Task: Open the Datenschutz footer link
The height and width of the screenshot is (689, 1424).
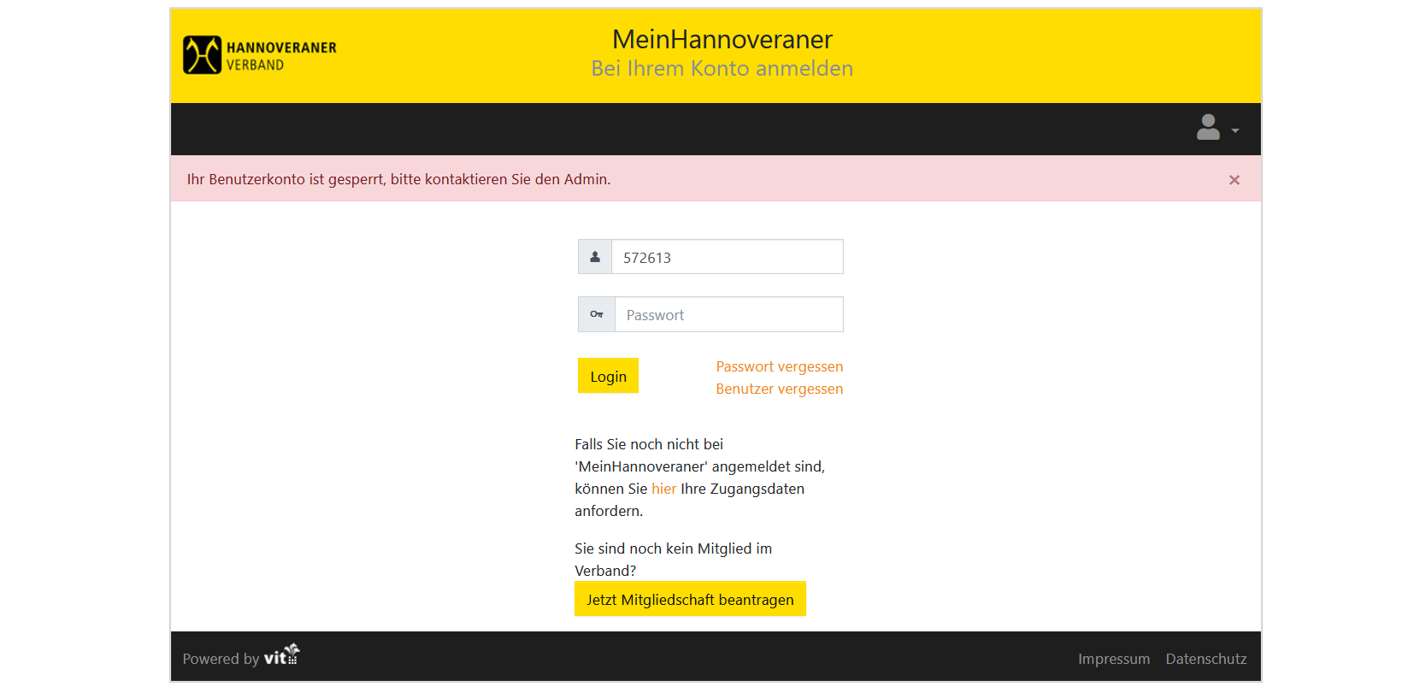Action: (x=1206, y=658)
